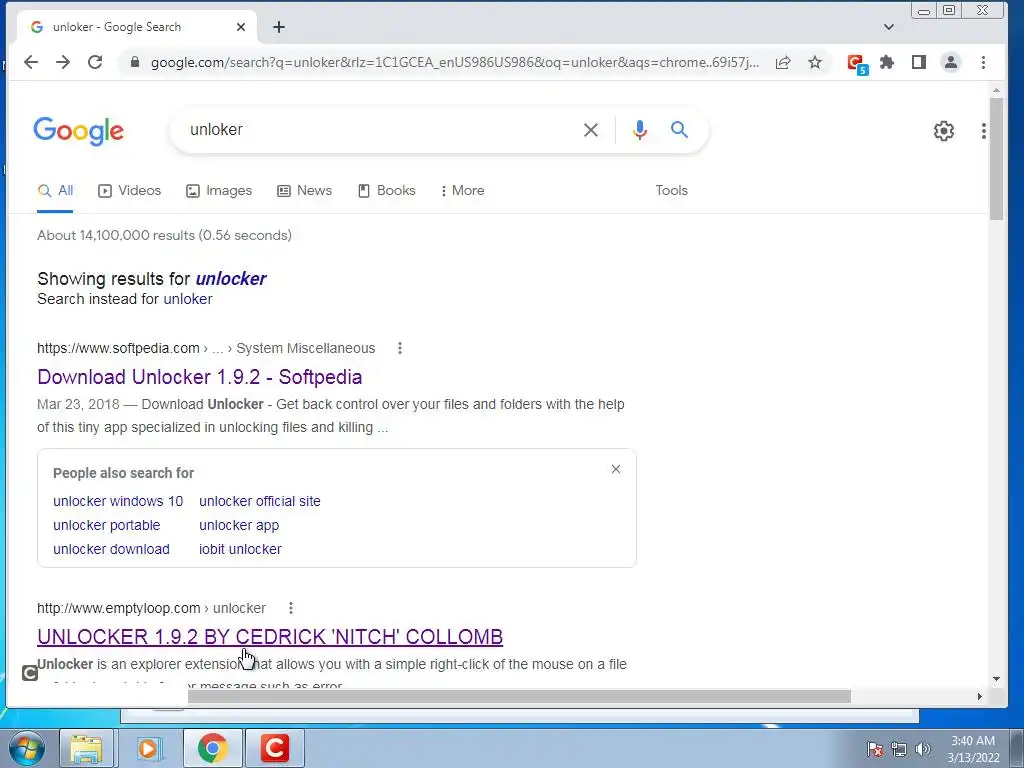Open the search Tools options
This screenshot has height=768, width=1024.
coord(671,191)
